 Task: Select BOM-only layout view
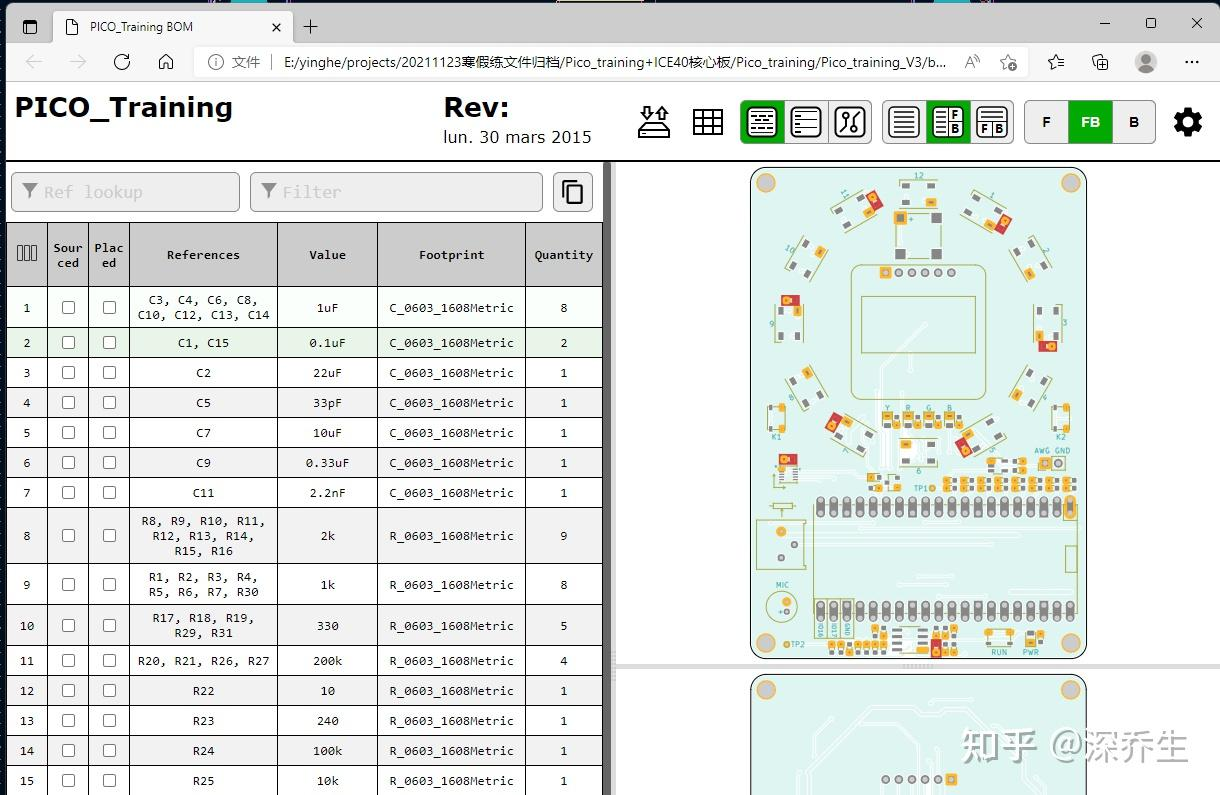pos(904,122)
